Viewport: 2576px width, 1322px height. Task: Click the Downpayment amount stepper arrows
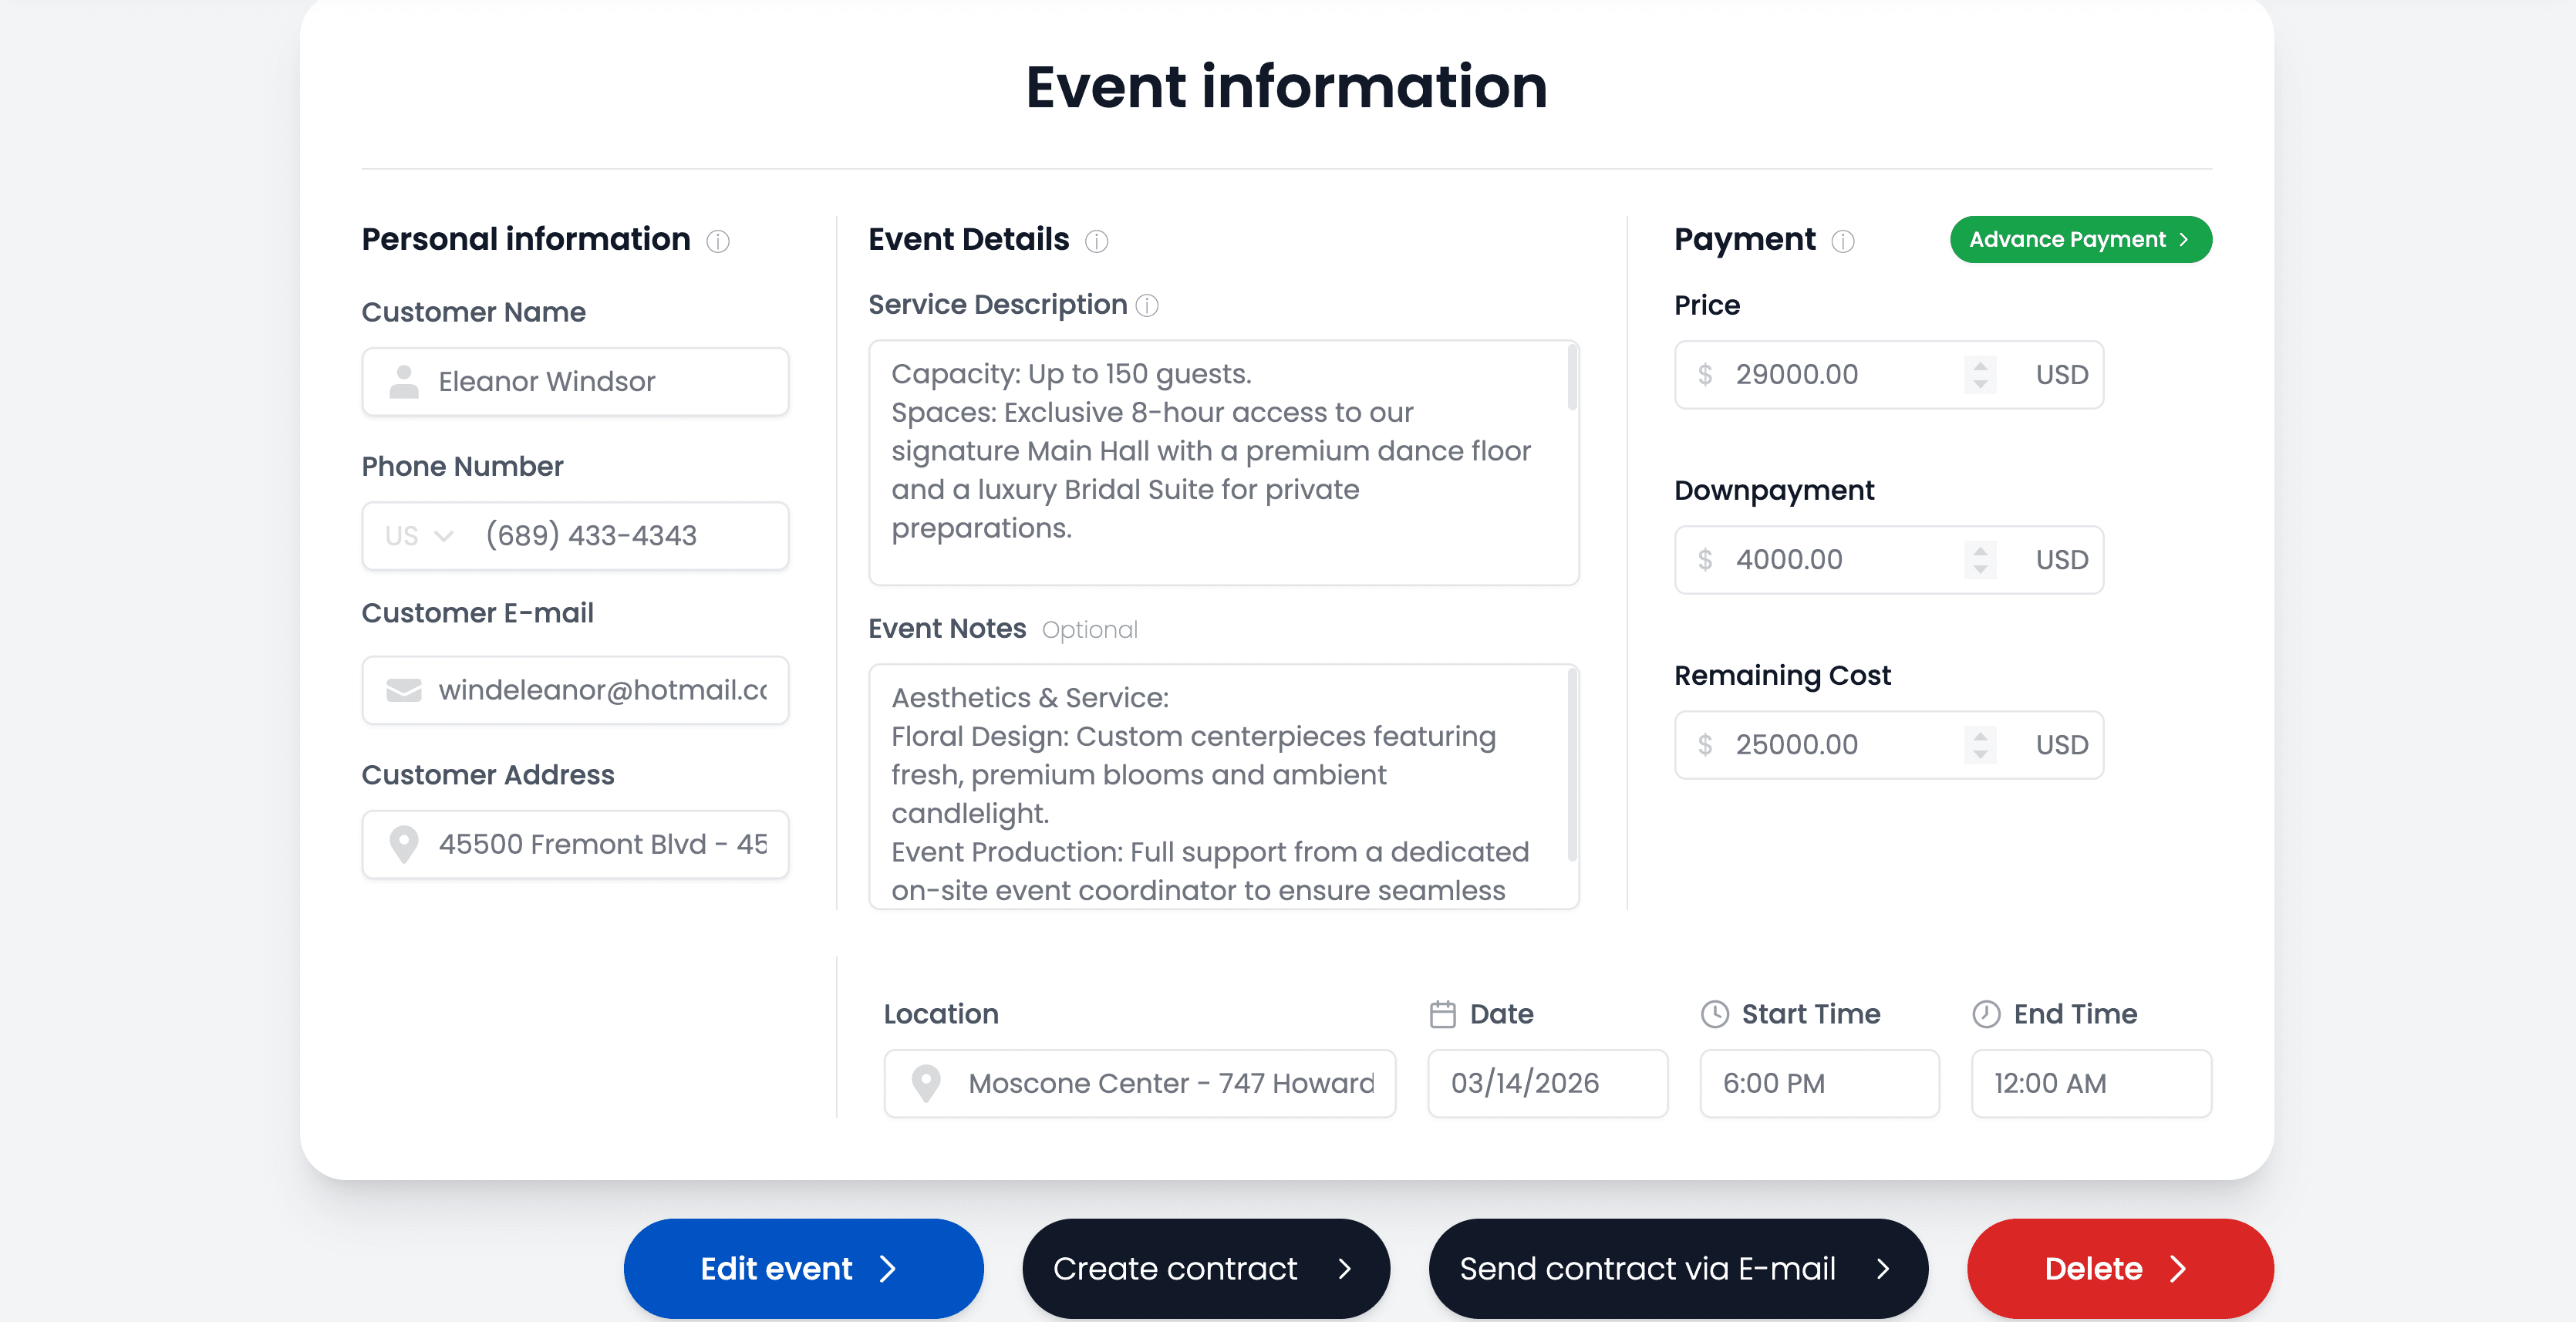pos(1979,560)
